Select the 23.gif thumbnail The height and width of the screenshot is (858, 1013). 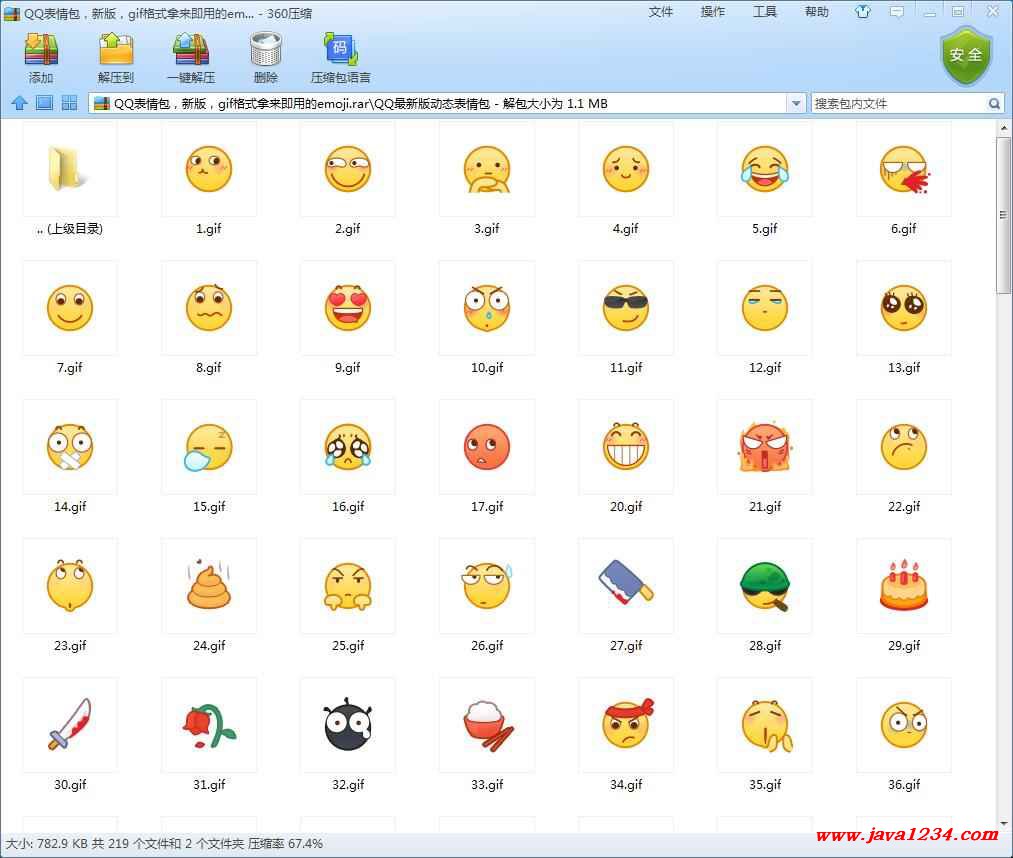point(70,586)
